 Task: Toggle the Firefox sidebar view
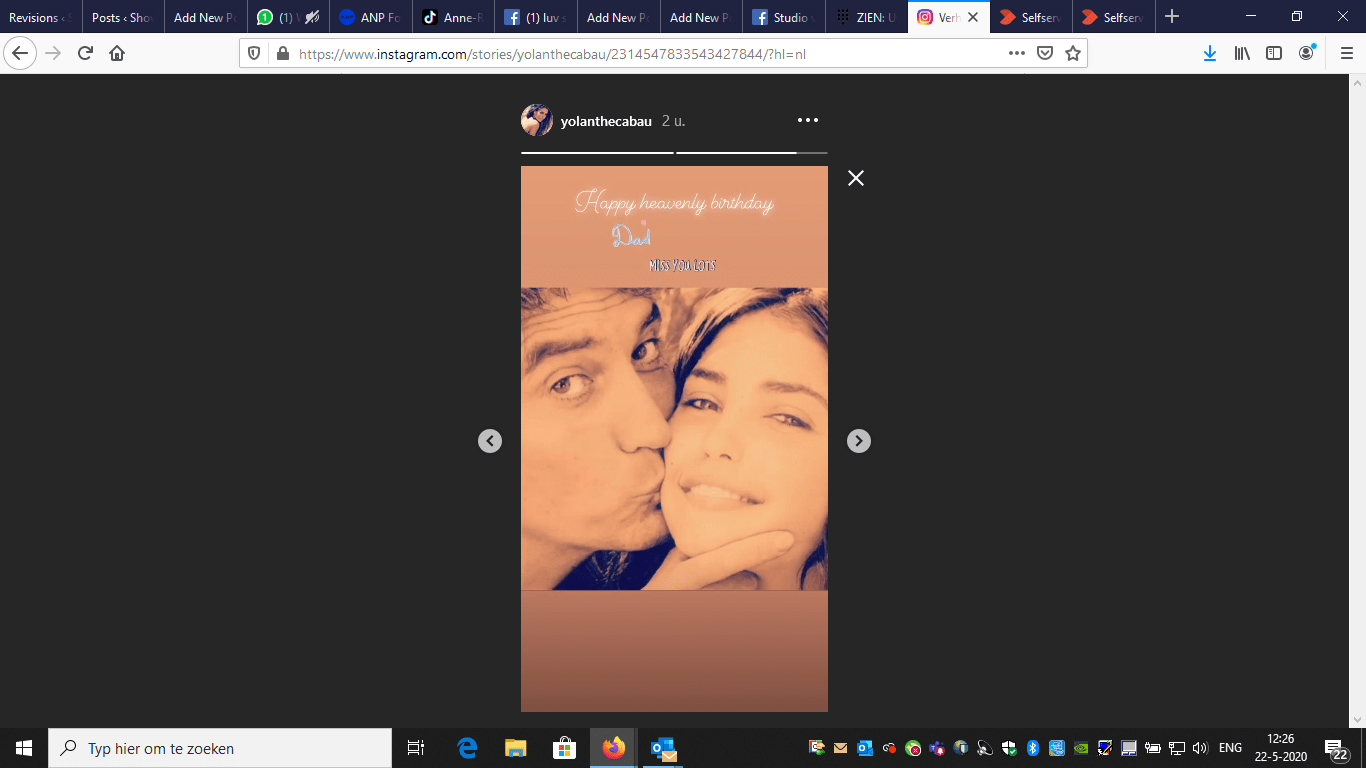1274,54
